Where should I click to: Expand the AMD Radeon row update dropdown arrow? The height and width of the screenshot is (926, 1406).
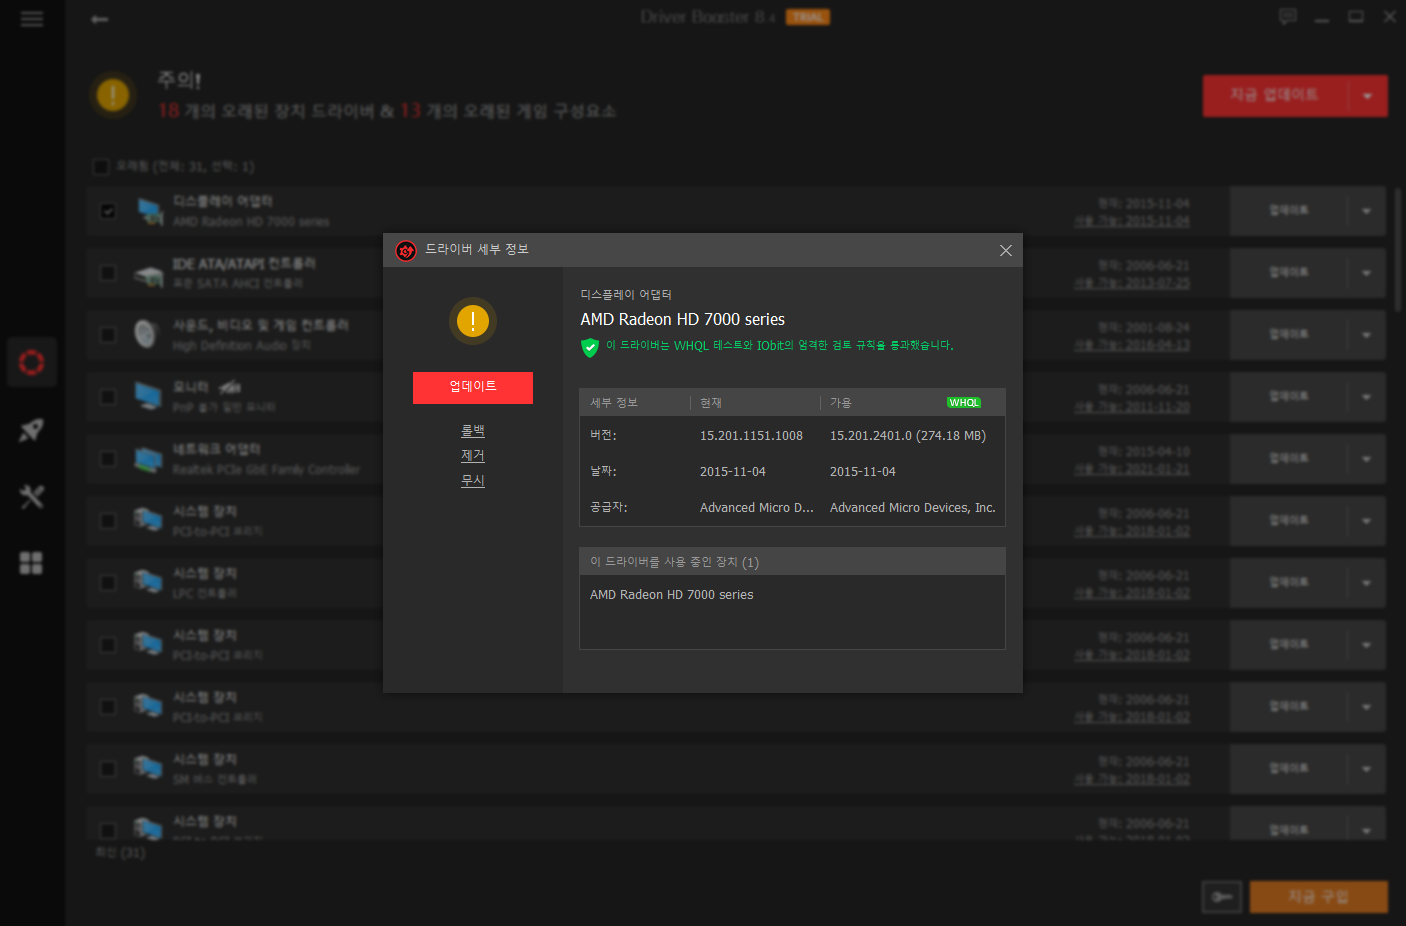[1366, 211]
